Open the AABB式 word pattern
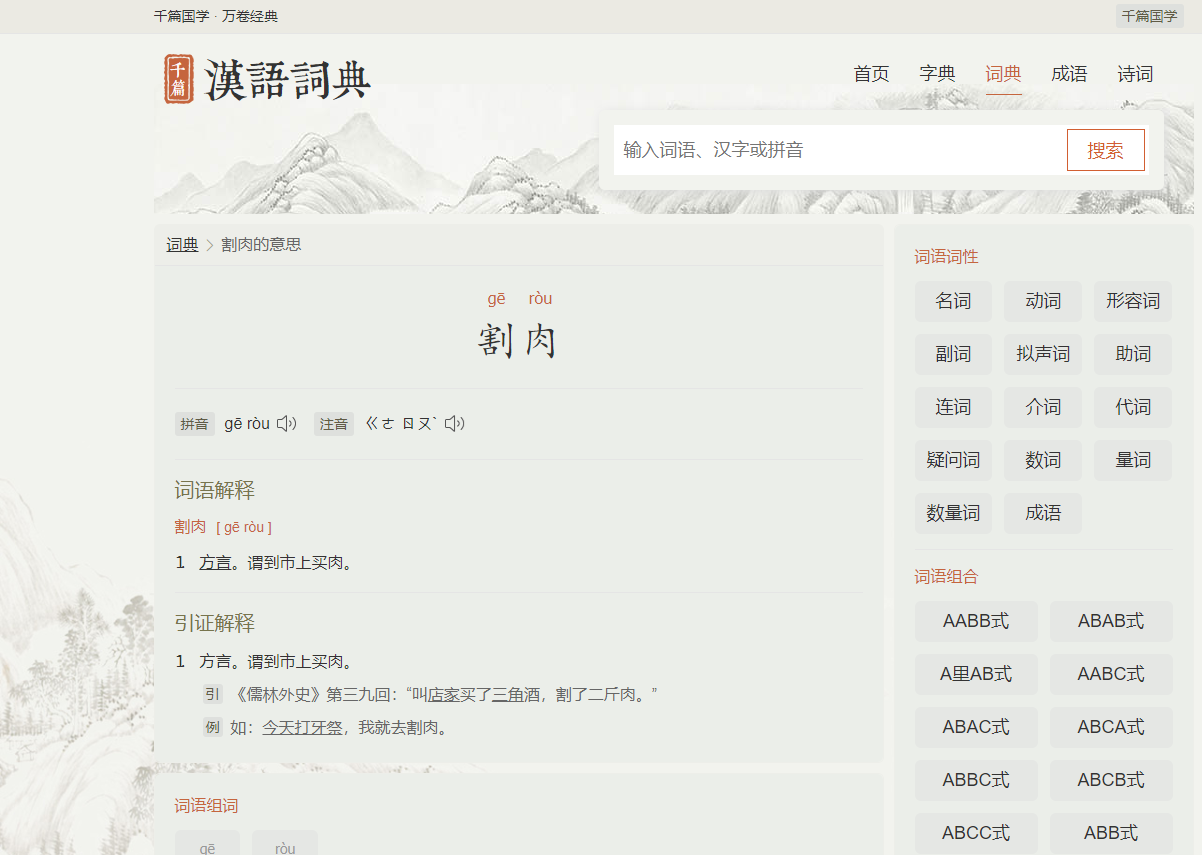Image resolution: width=1202 pixels, height=855 pixels. pyautogui.click(x=976, y=621)
